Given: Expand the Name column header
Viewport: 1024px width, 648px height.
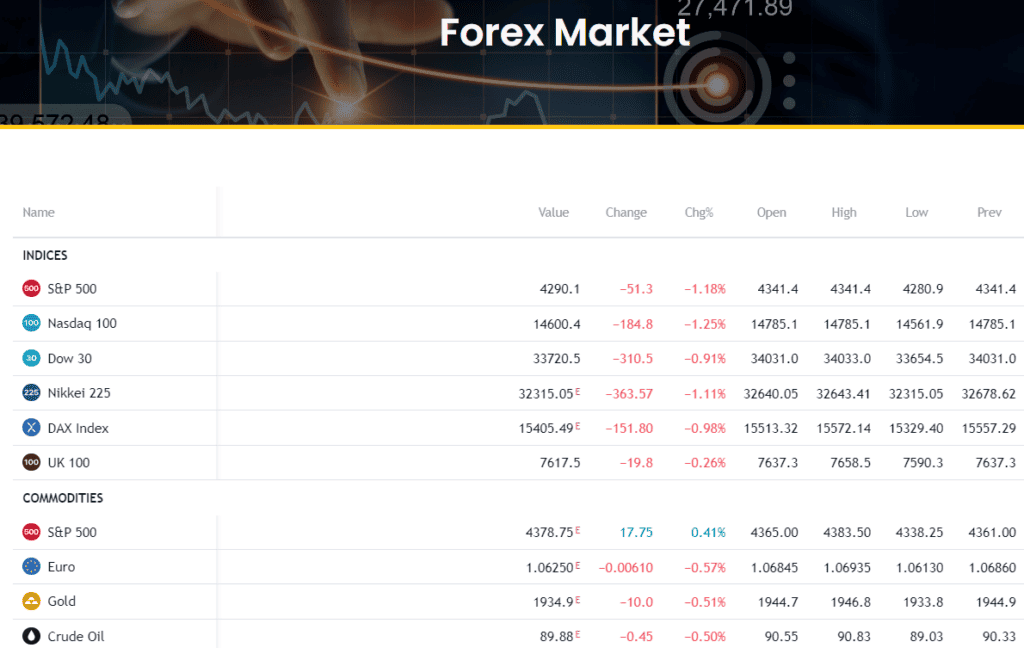Looking at the screenshot, I should pos(38,212).
